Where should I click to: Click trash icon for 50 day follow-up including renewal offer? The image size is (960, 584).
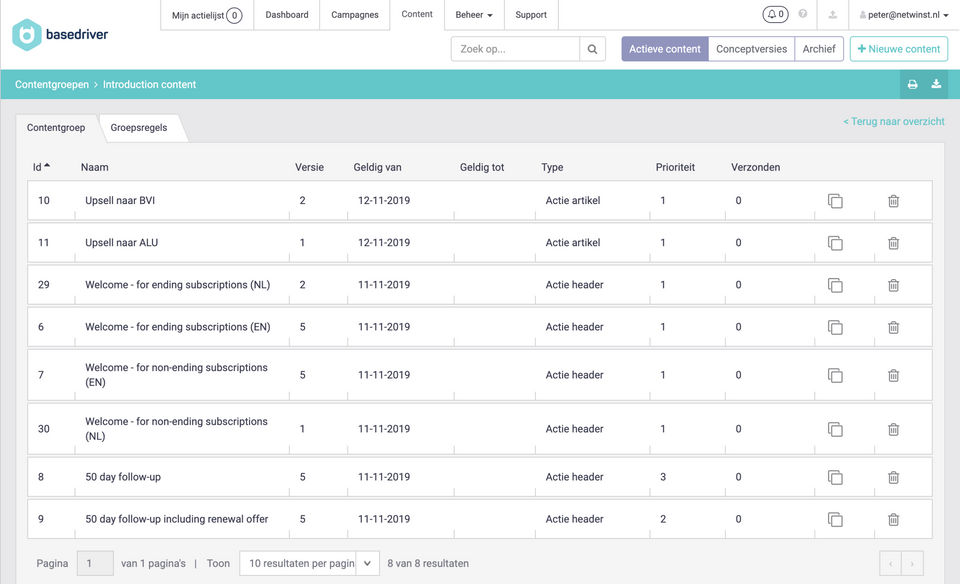pos(893,519)
